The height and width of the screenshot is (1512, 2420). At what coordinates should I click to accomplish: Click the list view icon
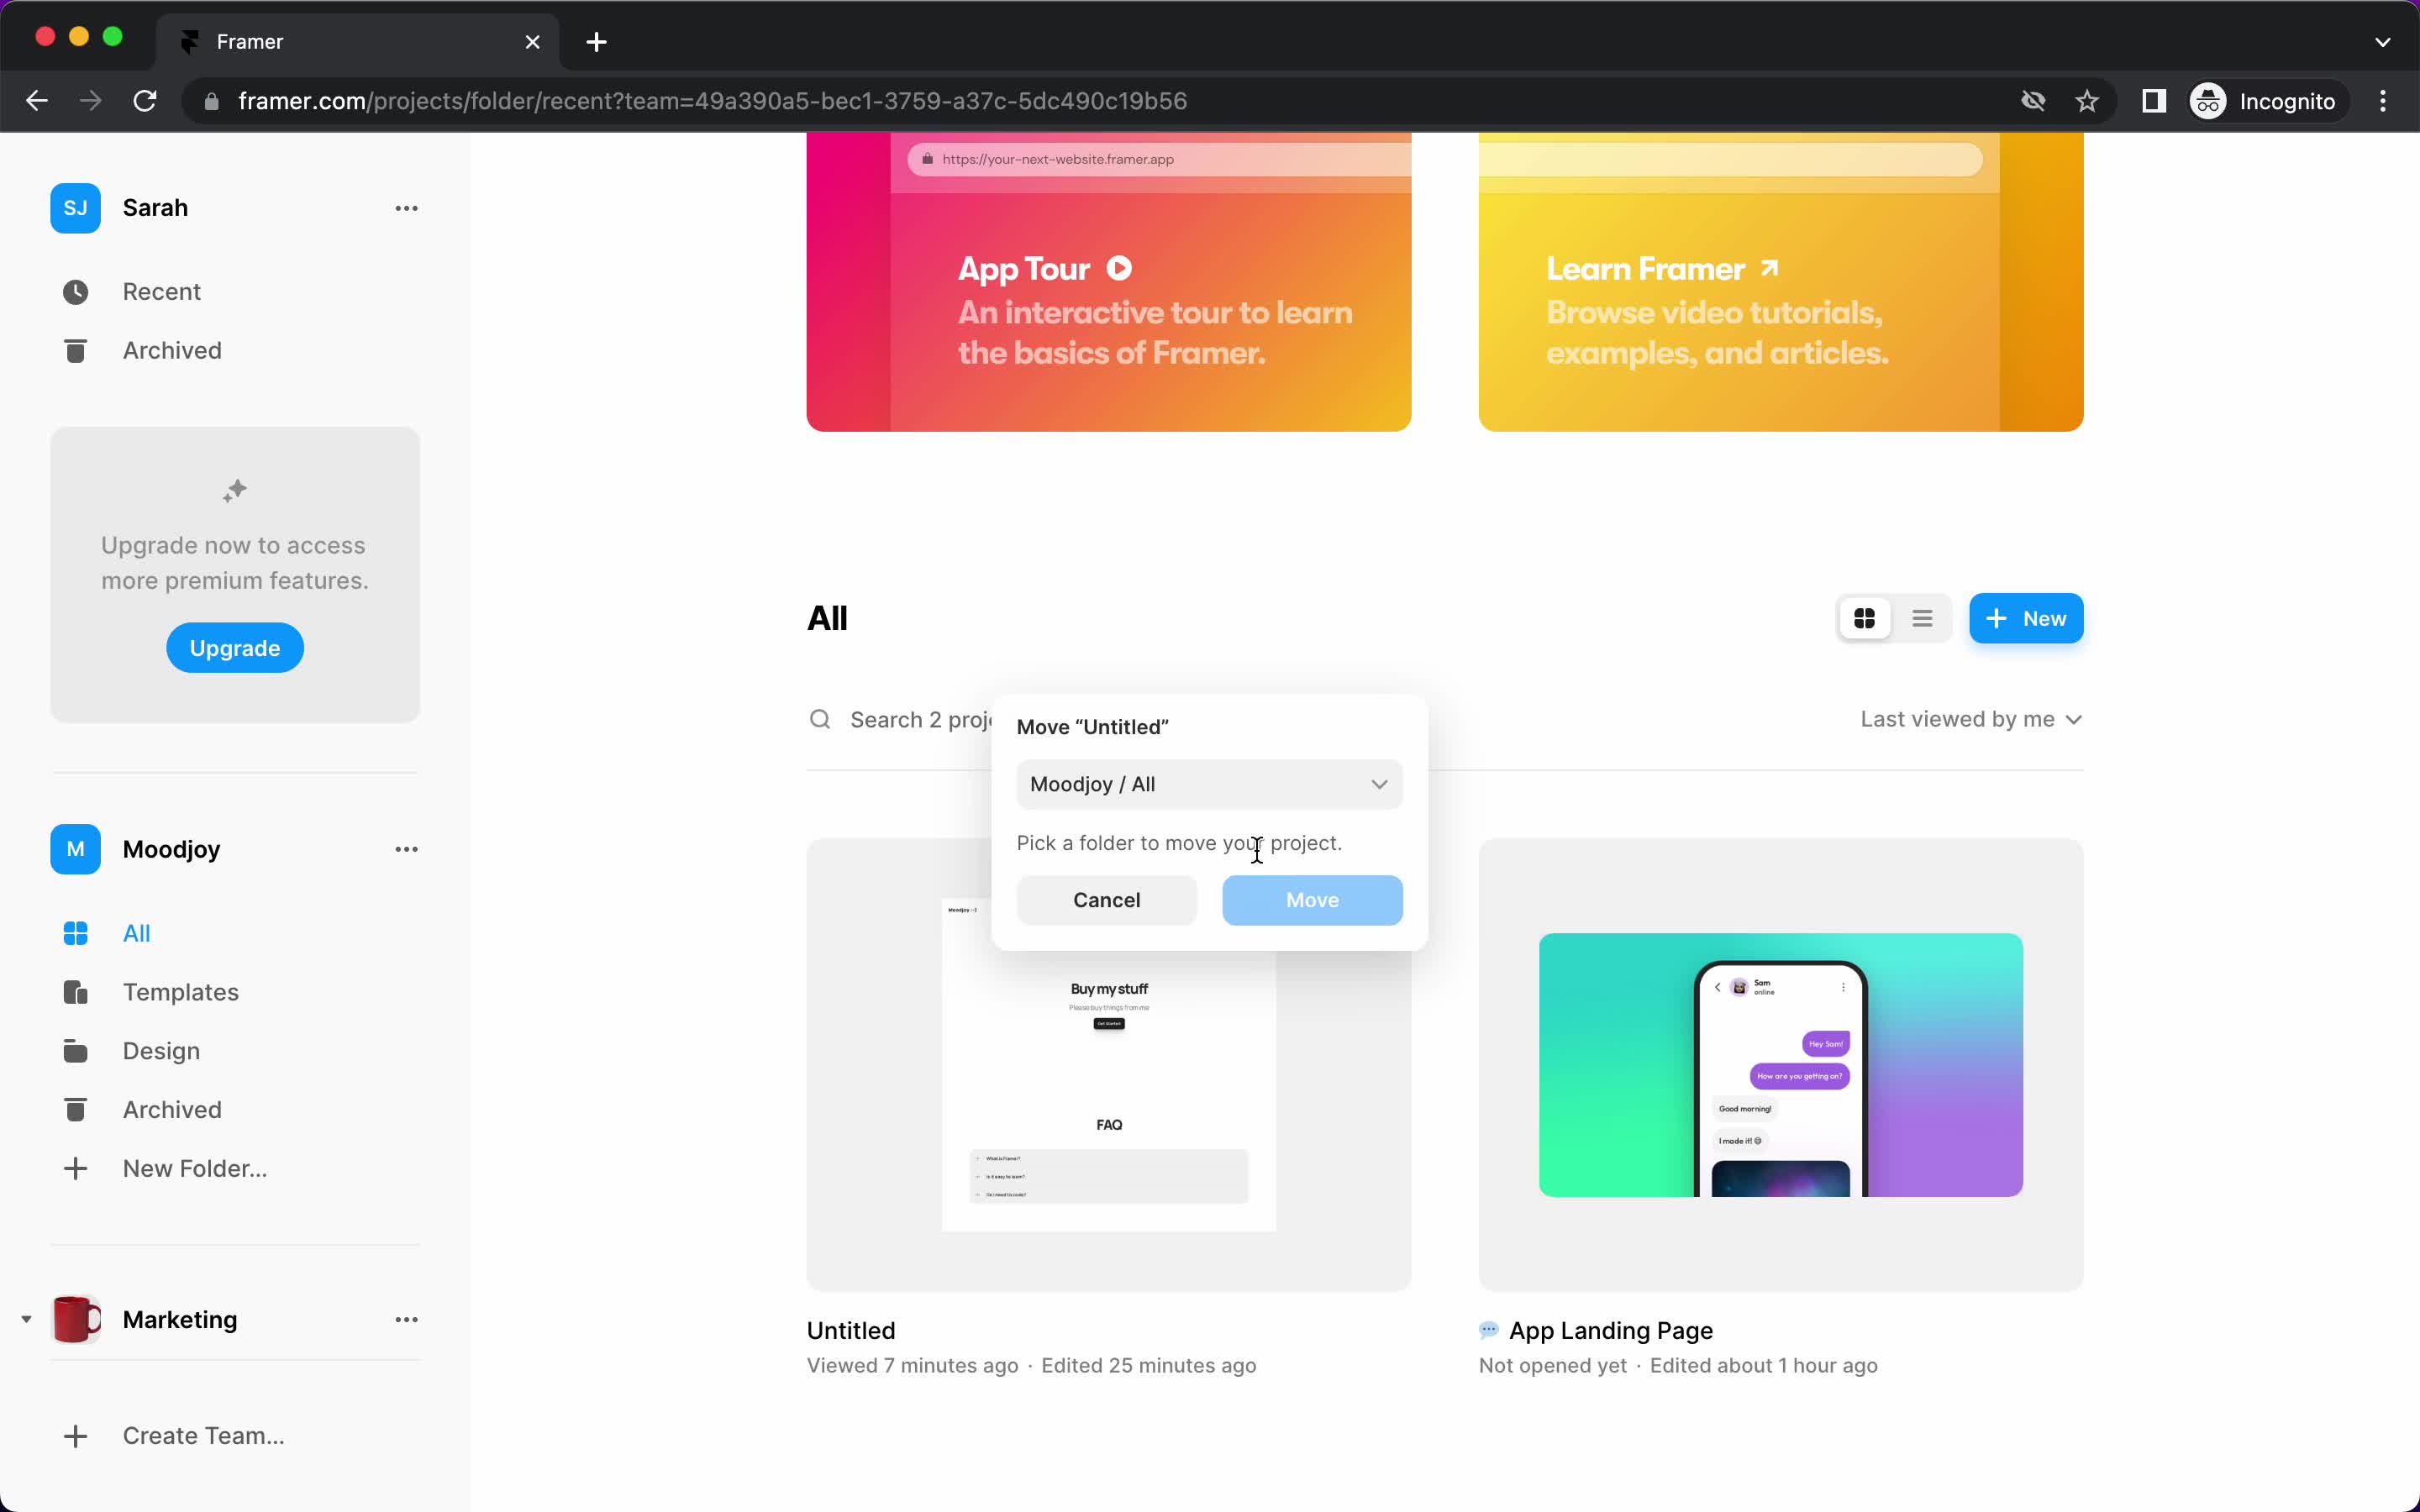(1922, 617)
